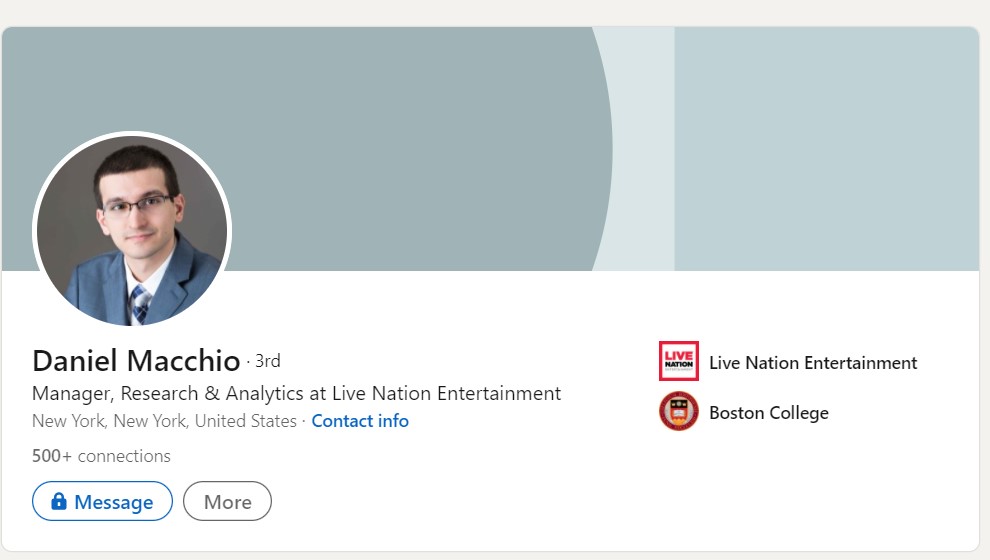Screen dimensions: 990x560
Task: Select the Daniel Macchio name heading
Action: [x=136, y=361]
